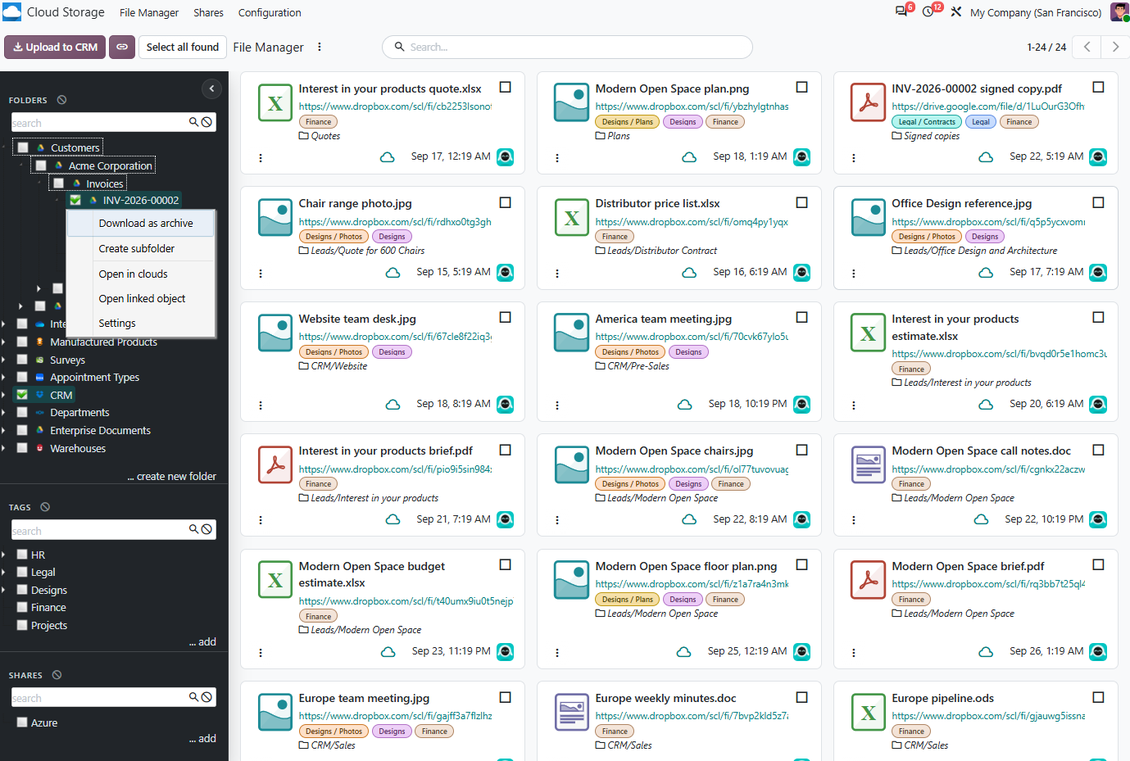Screen dimensions: 1130x761
Task: Click the share link icon button
Action: point(122,47)
